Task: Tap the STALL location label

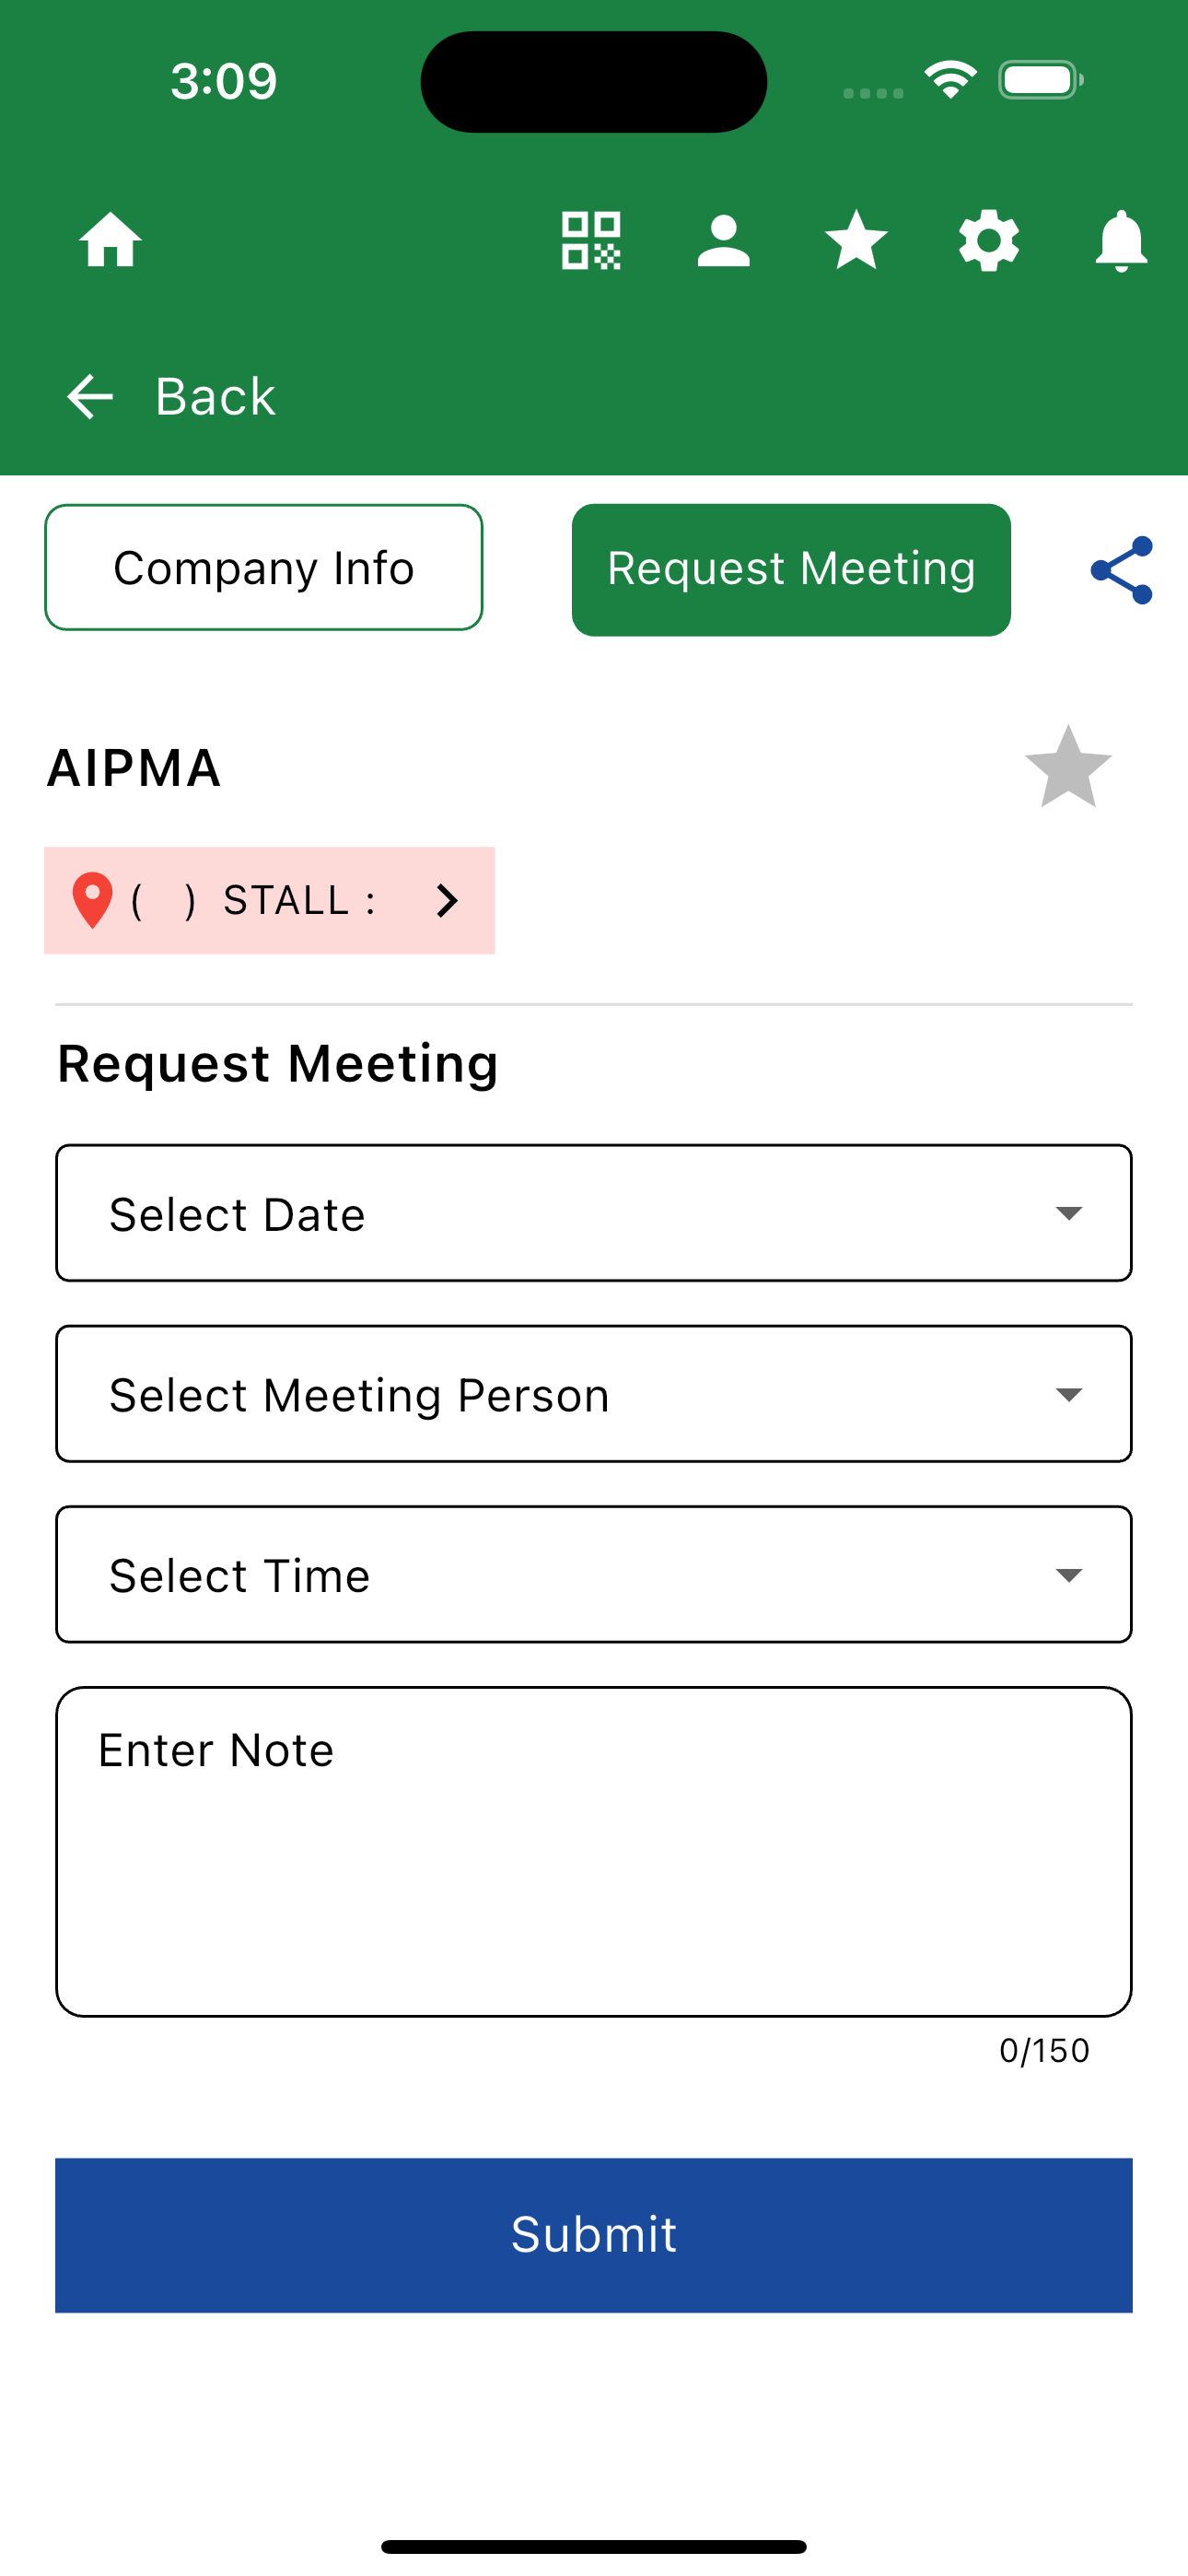Action: [x=299, y=900]
